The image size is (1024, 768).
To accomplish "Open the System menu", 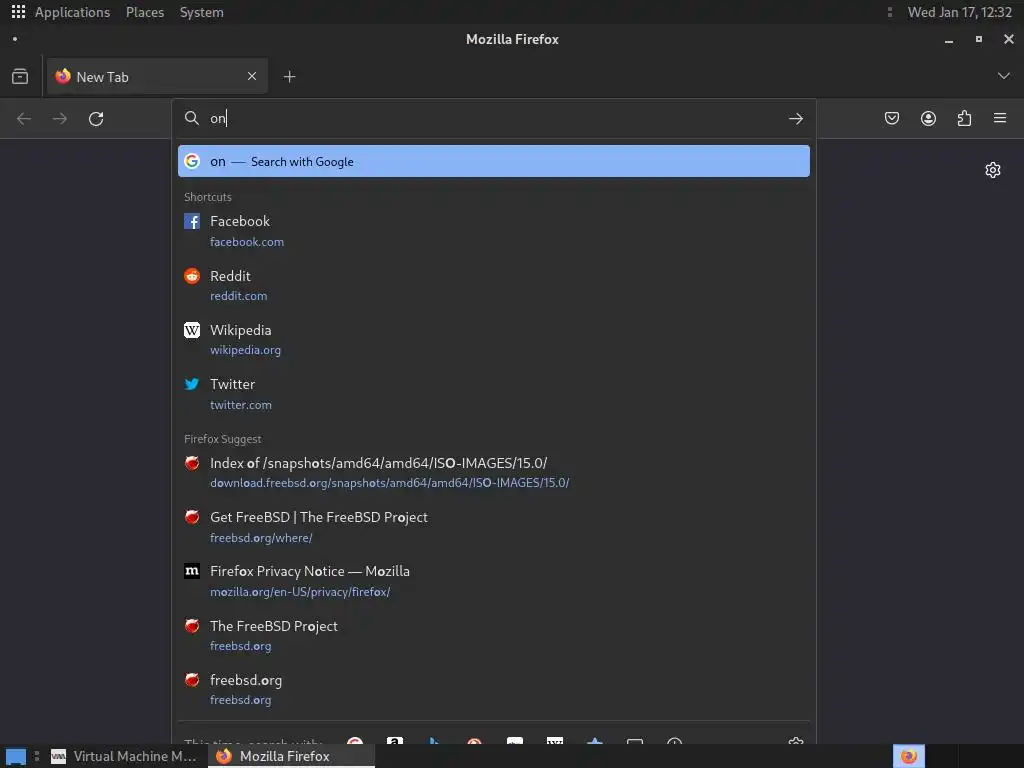I will point(201,12).
